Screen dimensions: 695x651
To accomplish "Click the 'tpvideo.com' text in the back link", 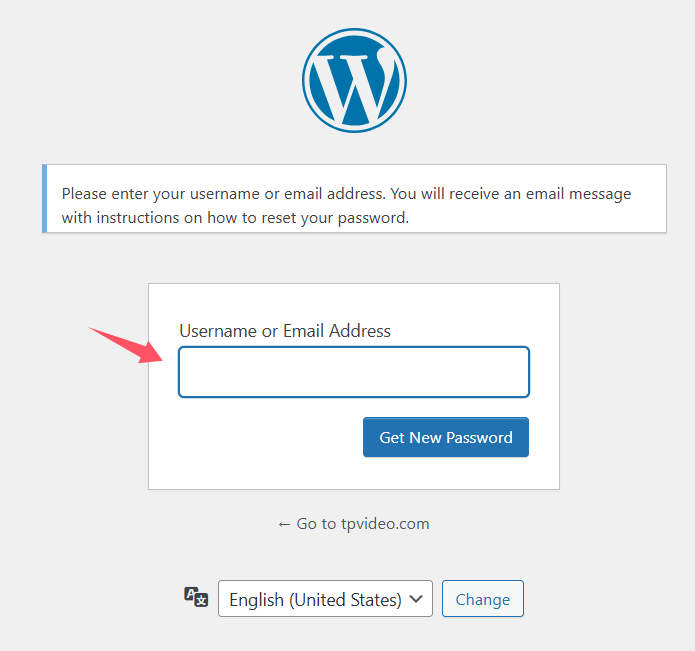I will point(385,524).
